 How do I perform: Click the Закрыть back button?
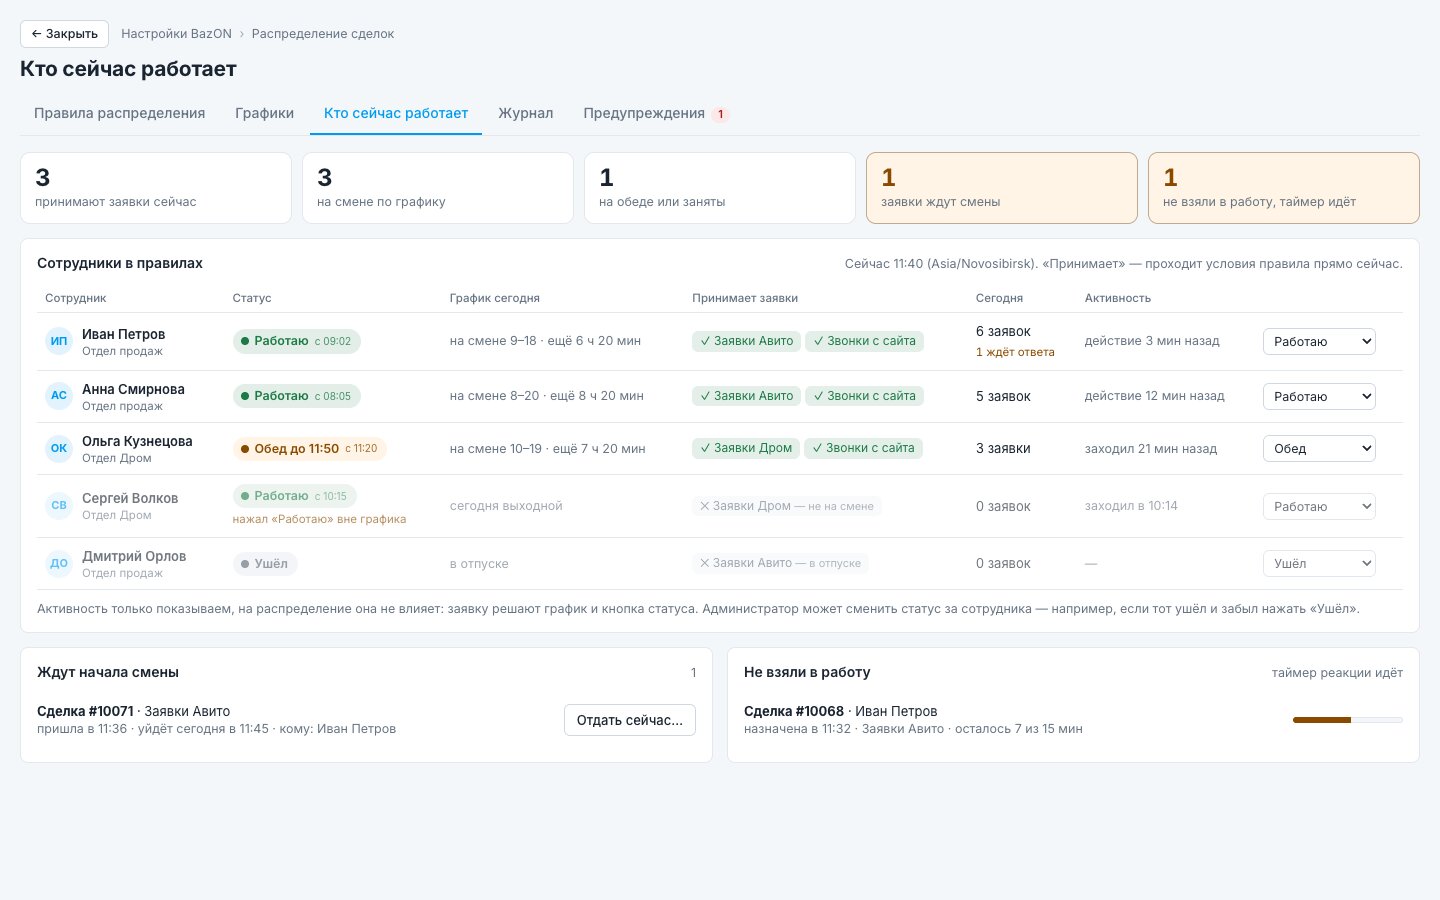[64, 34]
